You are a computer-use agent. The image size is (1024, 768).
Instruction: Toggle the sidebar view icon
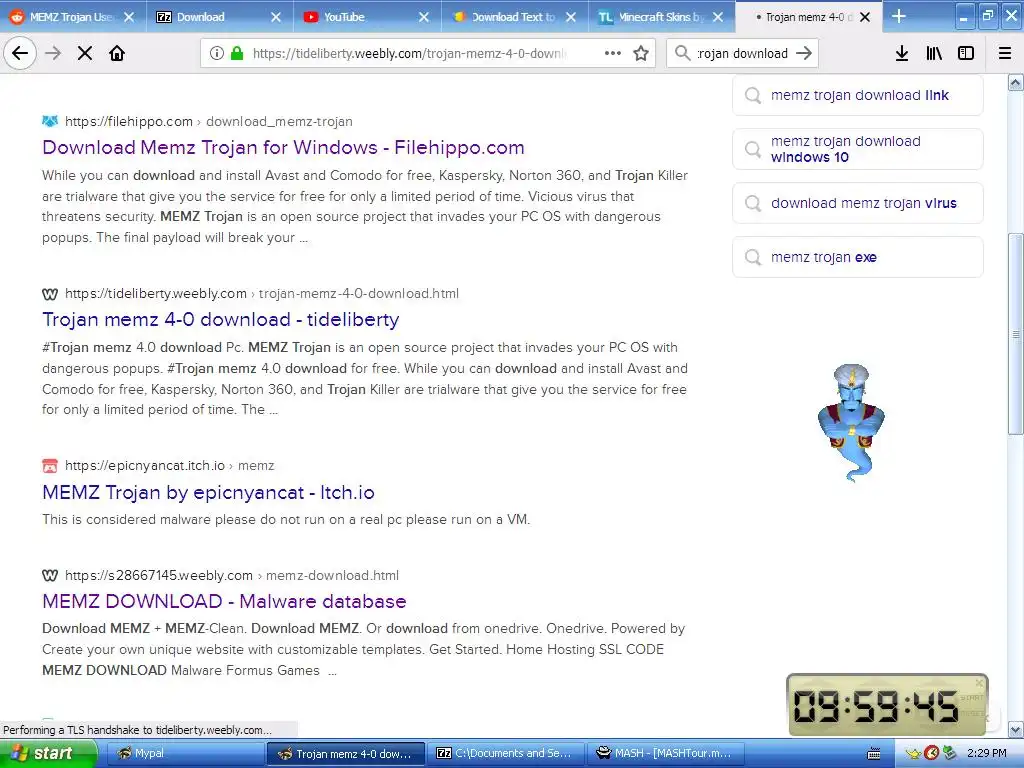pos(966,53)
